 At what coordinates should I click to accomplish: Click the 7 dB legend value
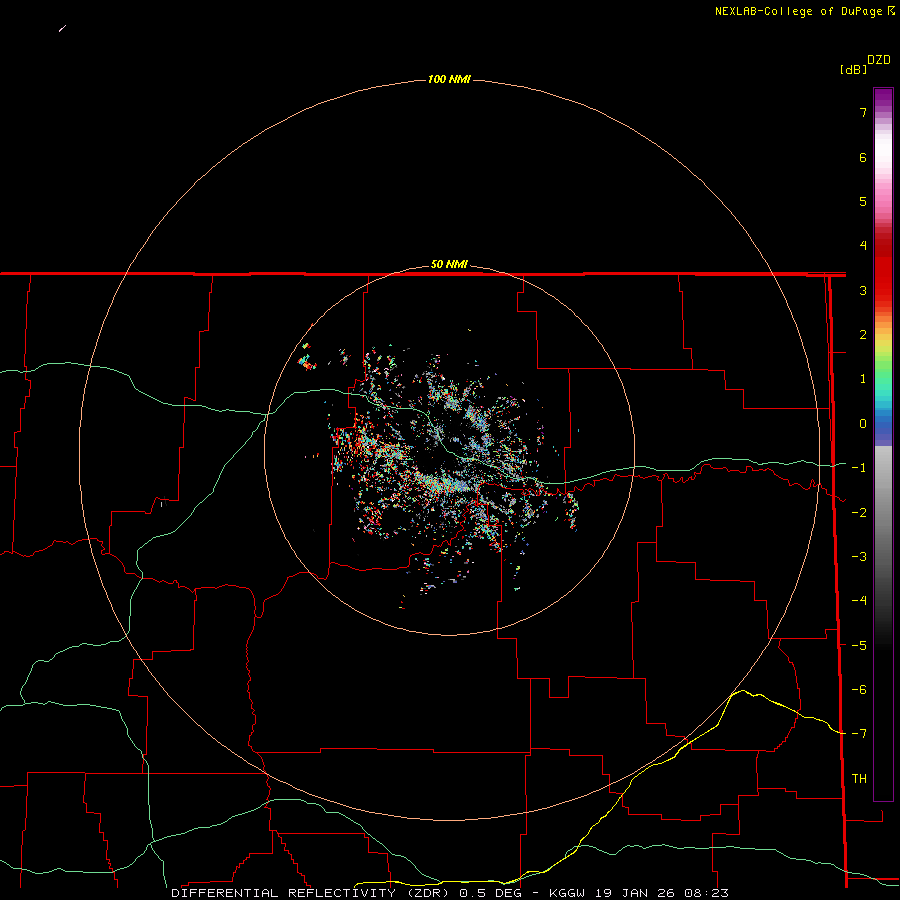click(863, 112)
